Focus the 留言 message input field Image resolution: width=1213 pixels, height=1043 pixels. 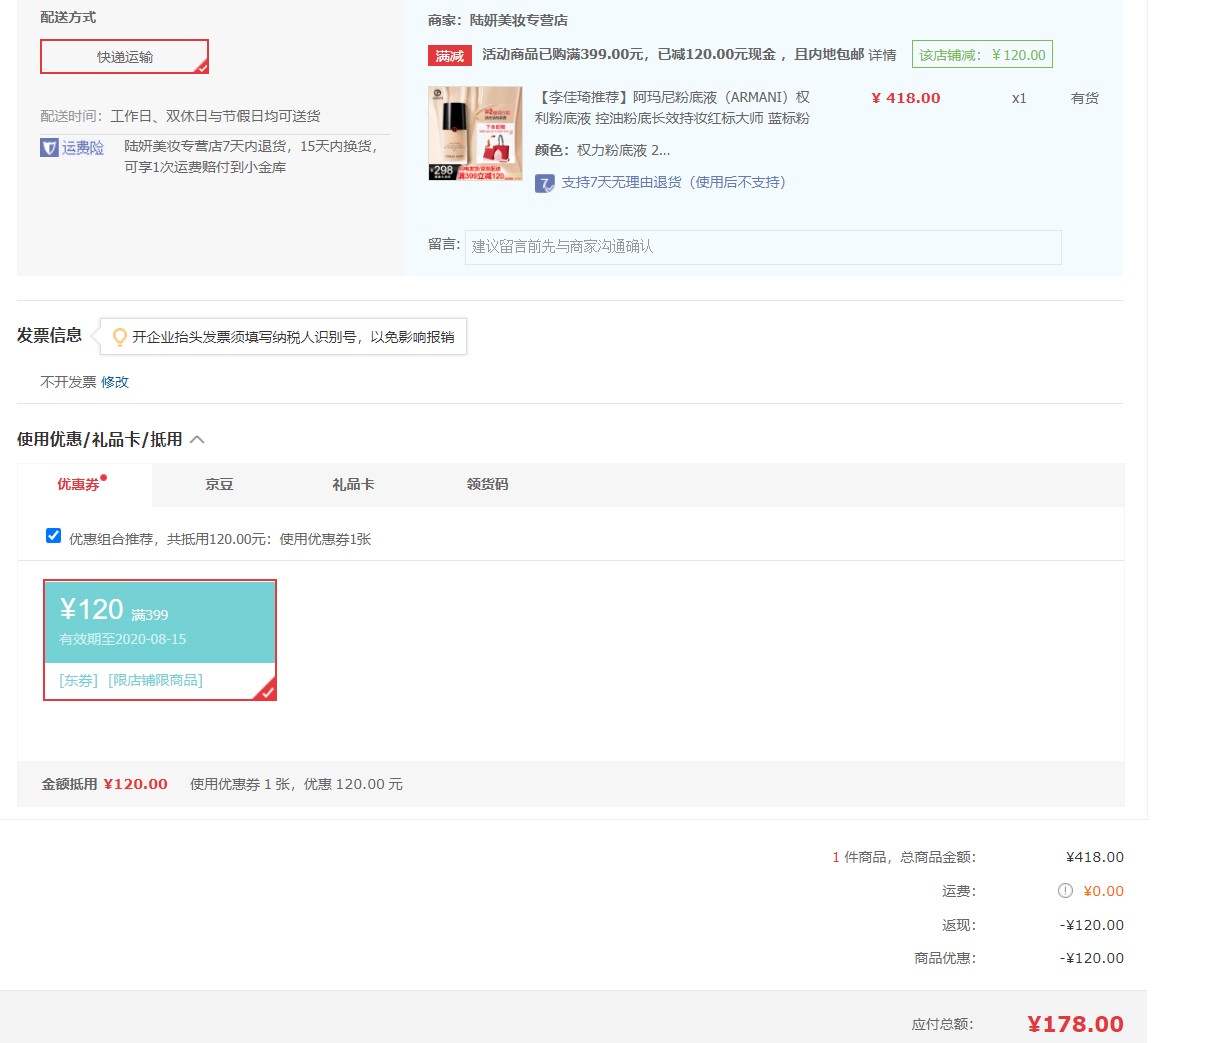[763, 247]
